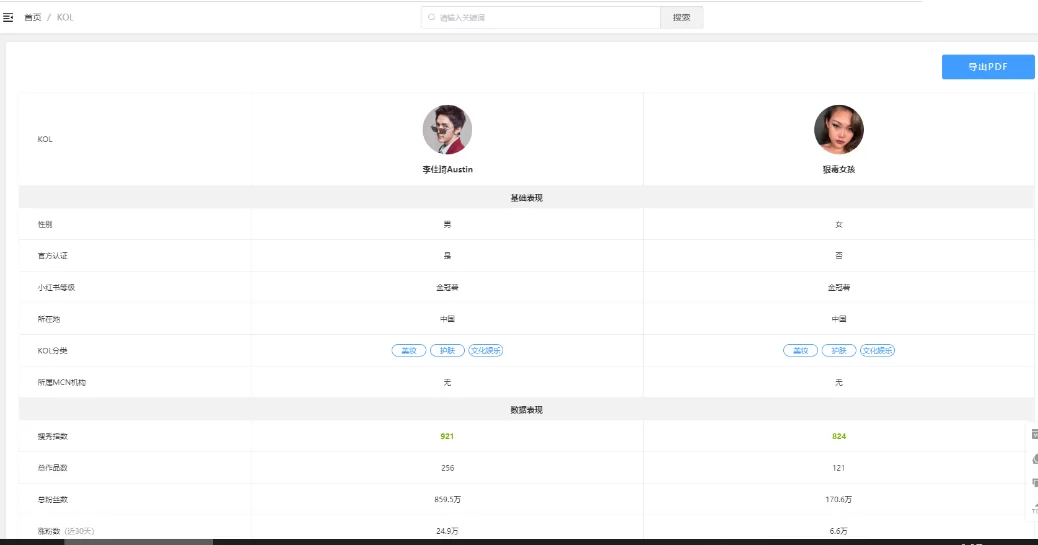Click the name 李佳琦Austin
Viewport: 1038px width, 545px height.
[447, 170]
